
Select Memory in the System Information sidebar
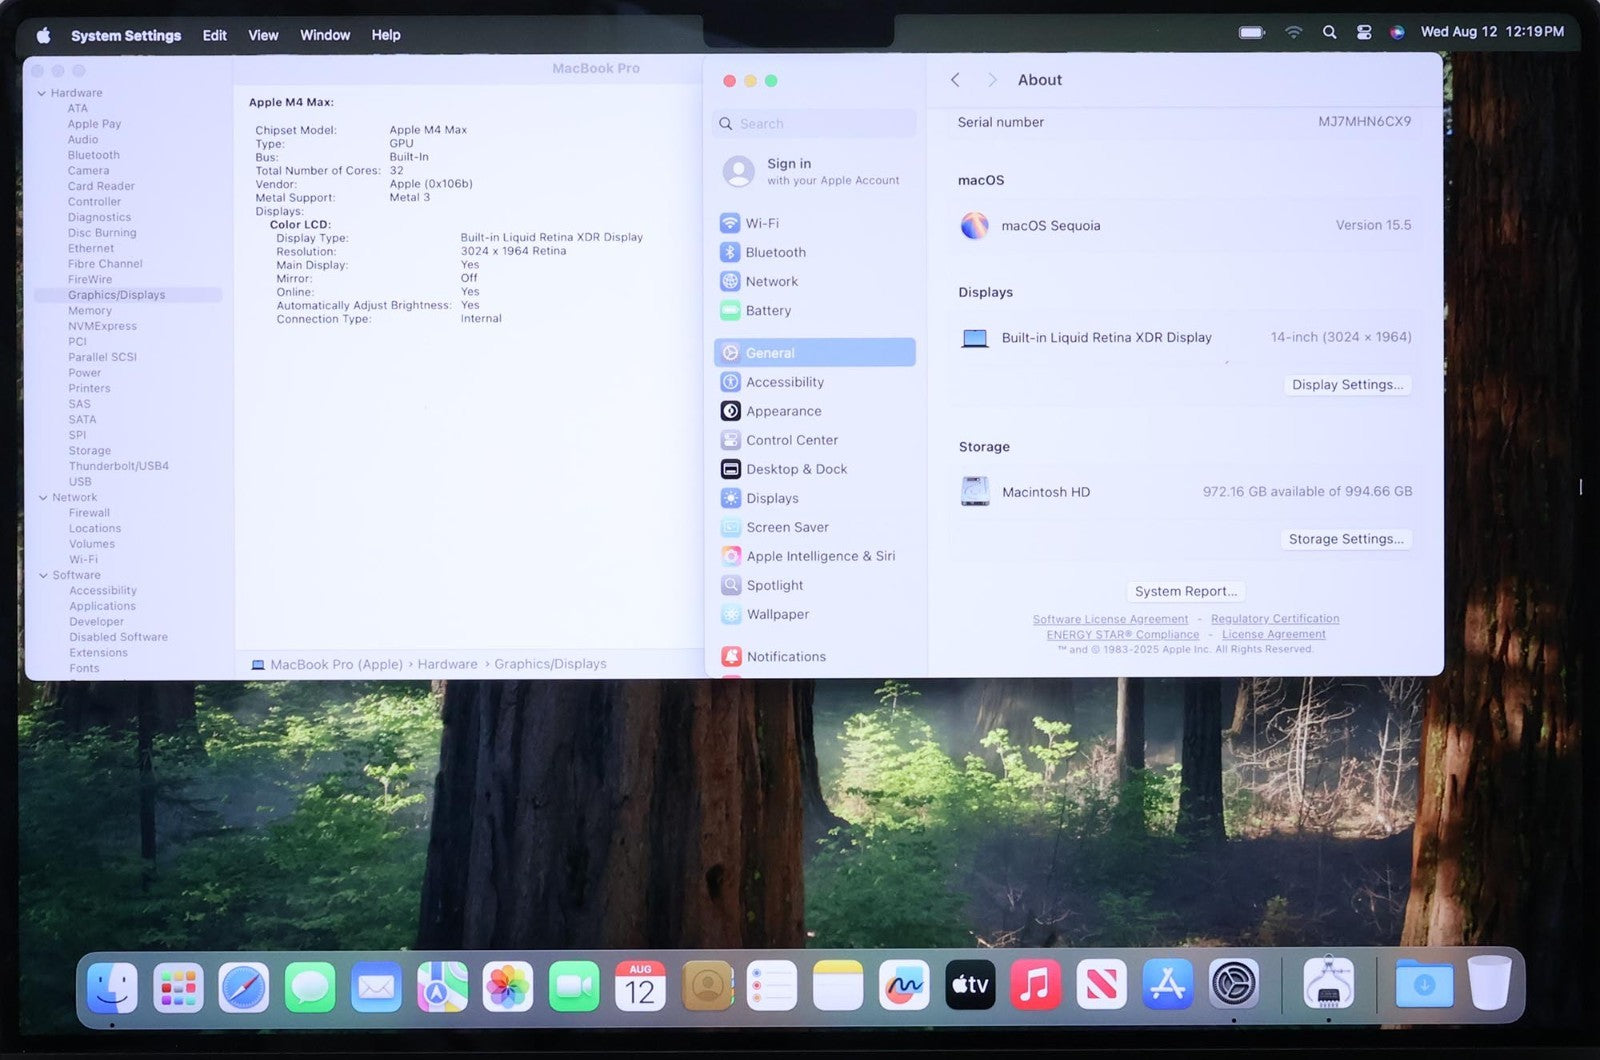tap(90, 311)
